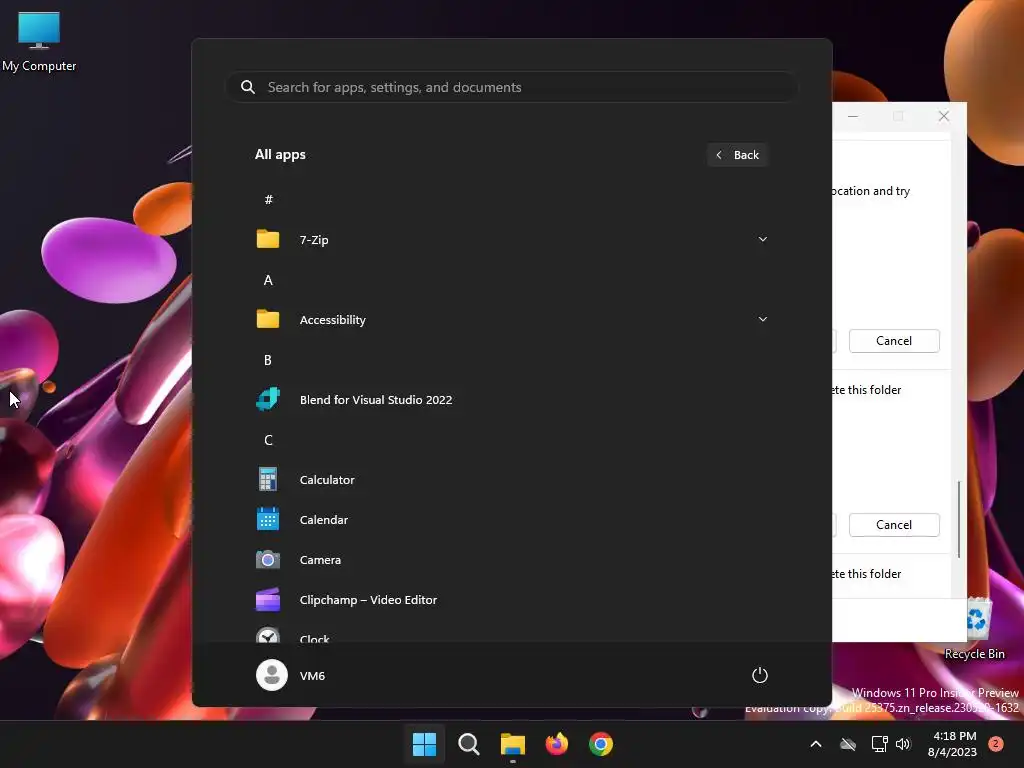Open the Calendar app icon

coord(268,519)
